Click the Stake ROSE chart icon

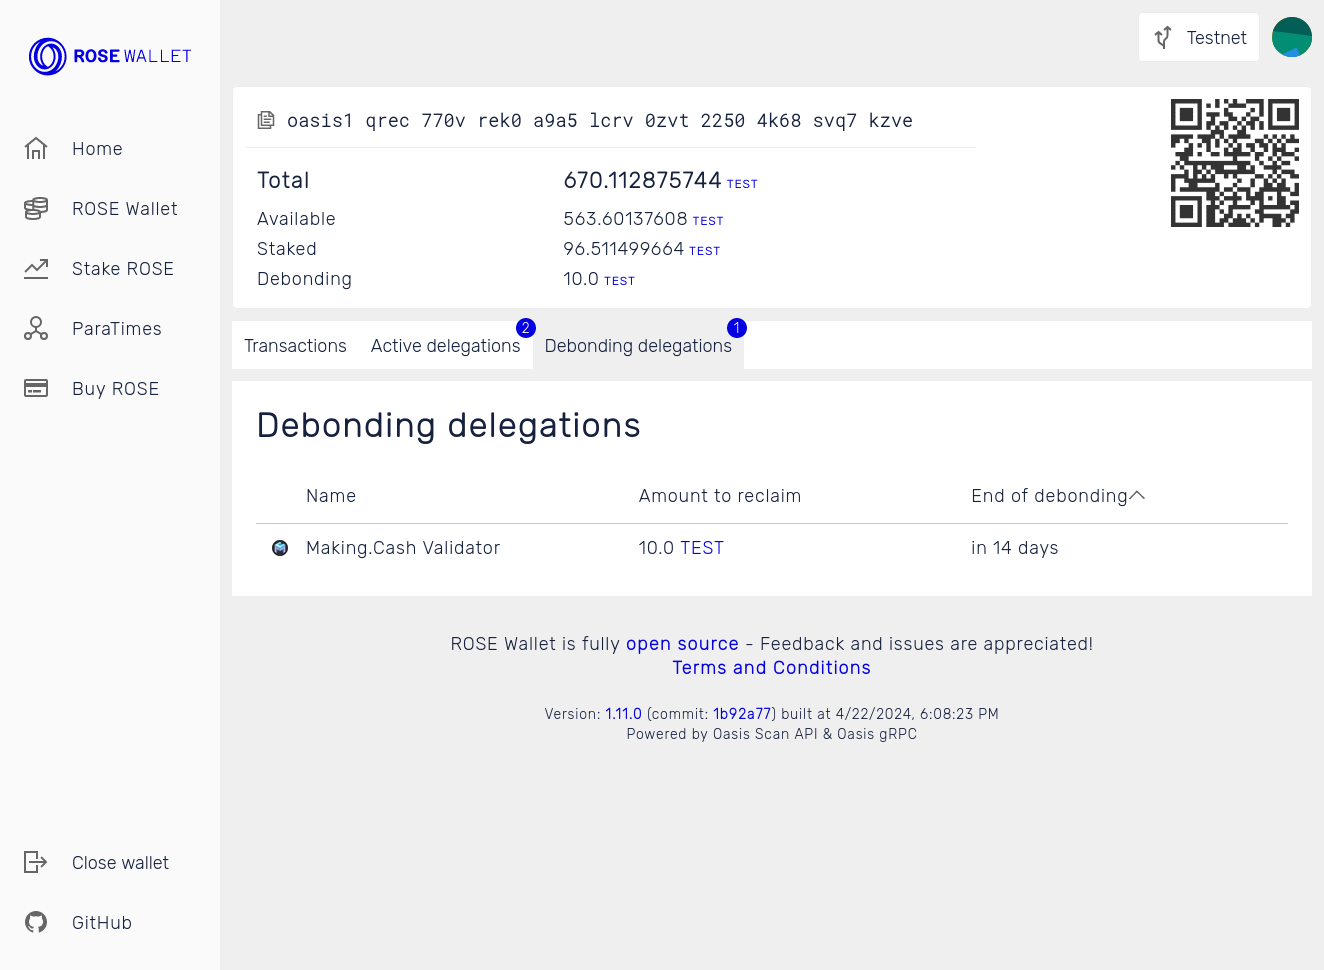[36, 268]
